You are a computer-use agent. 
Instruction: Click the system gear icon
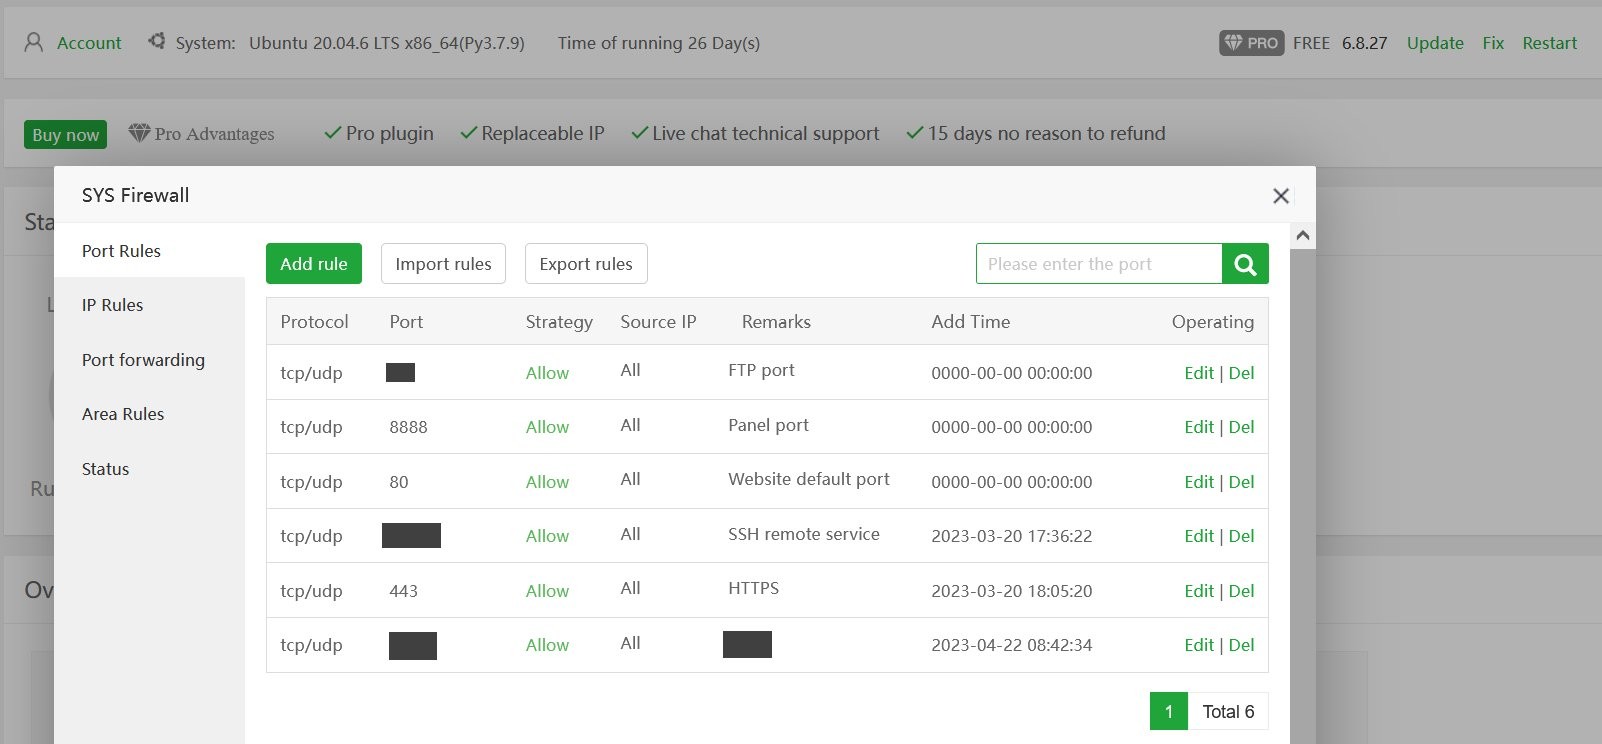coord(157,42)
